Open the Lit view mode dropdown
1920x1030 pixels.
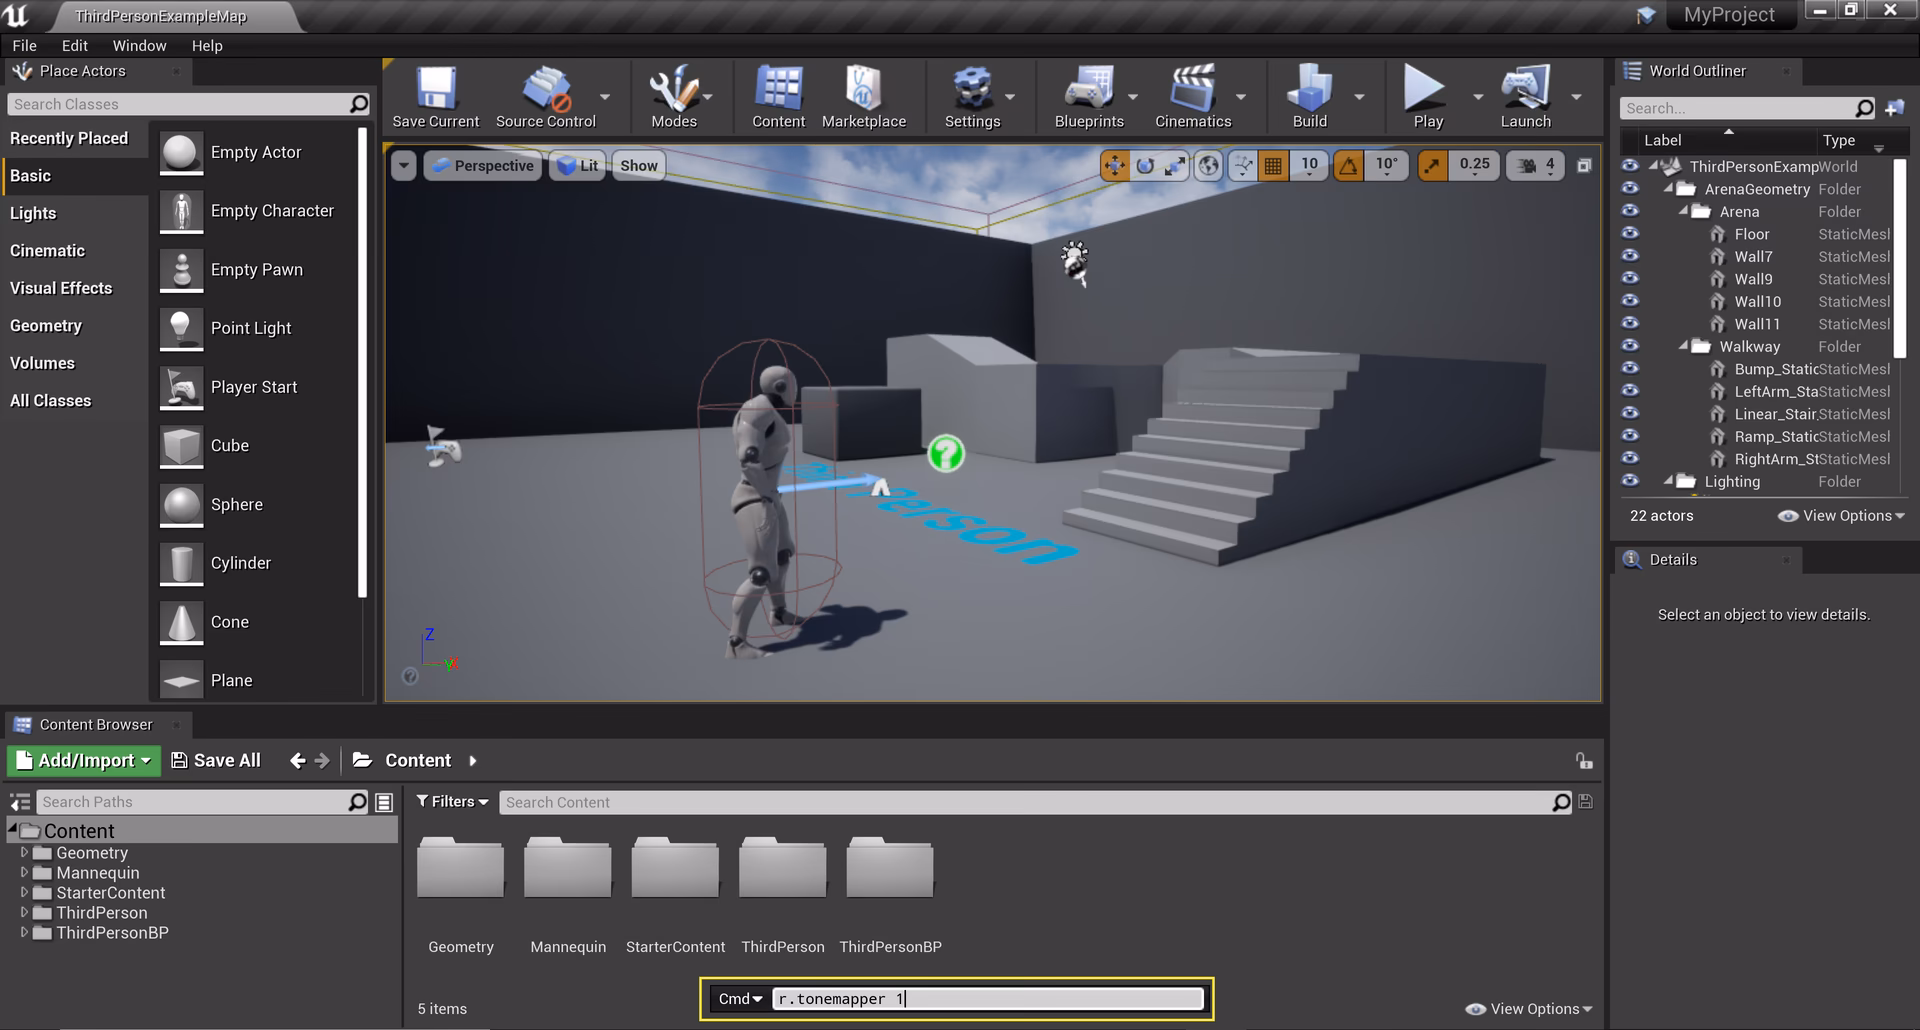coord(577,165)
